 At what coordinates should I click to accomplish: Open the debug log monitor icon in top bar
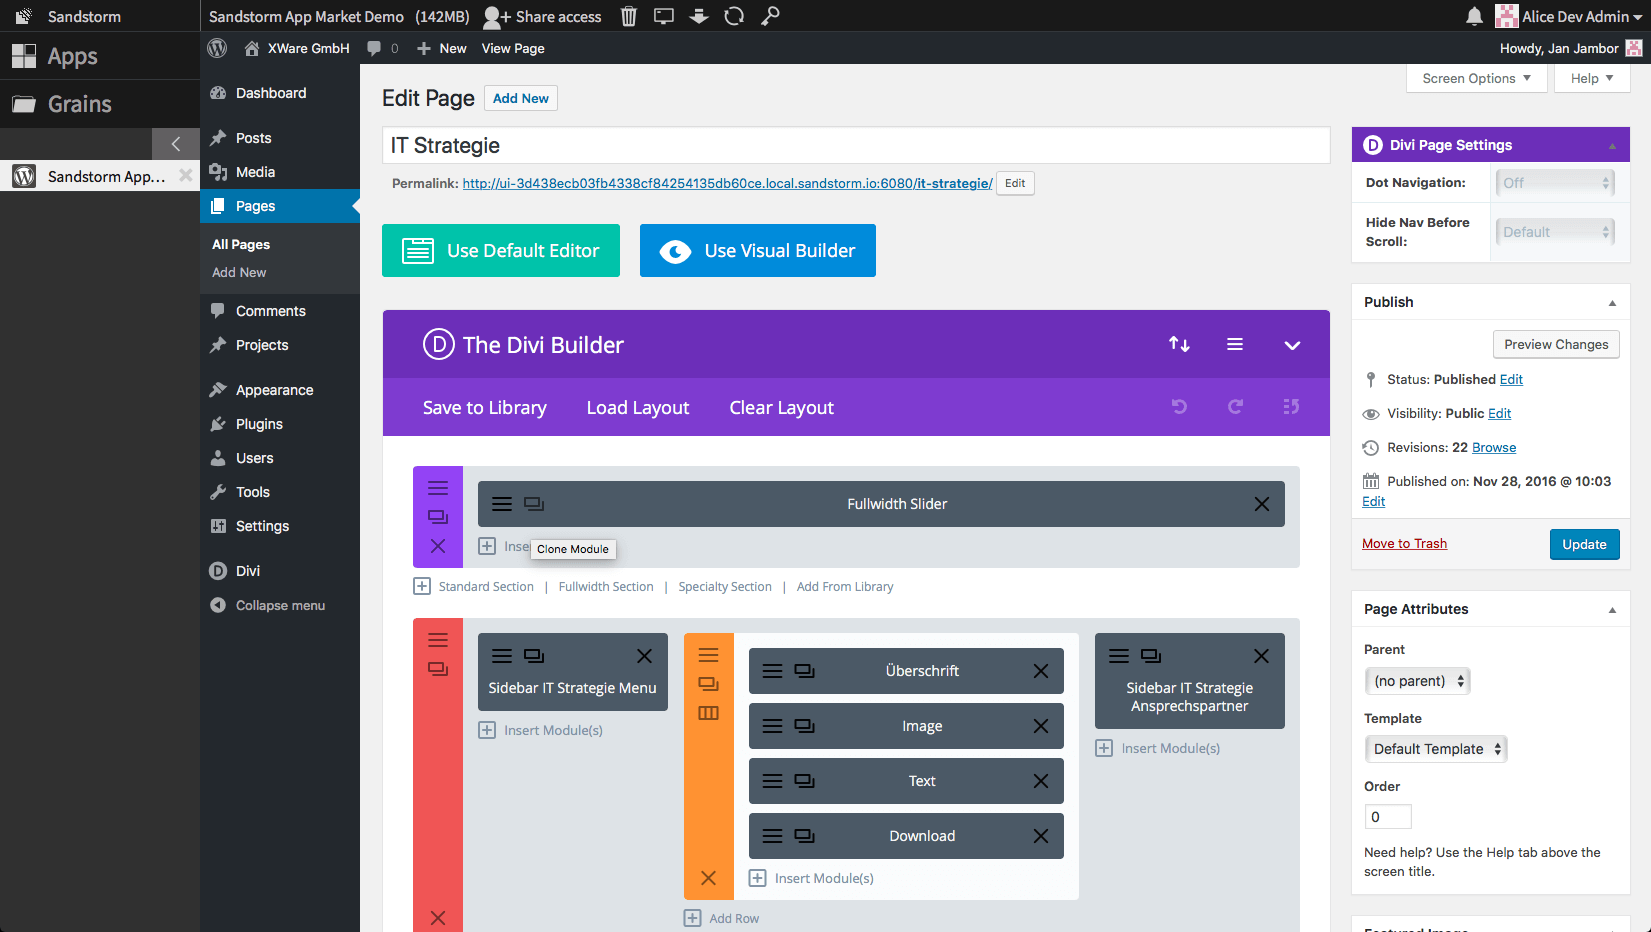664,16
